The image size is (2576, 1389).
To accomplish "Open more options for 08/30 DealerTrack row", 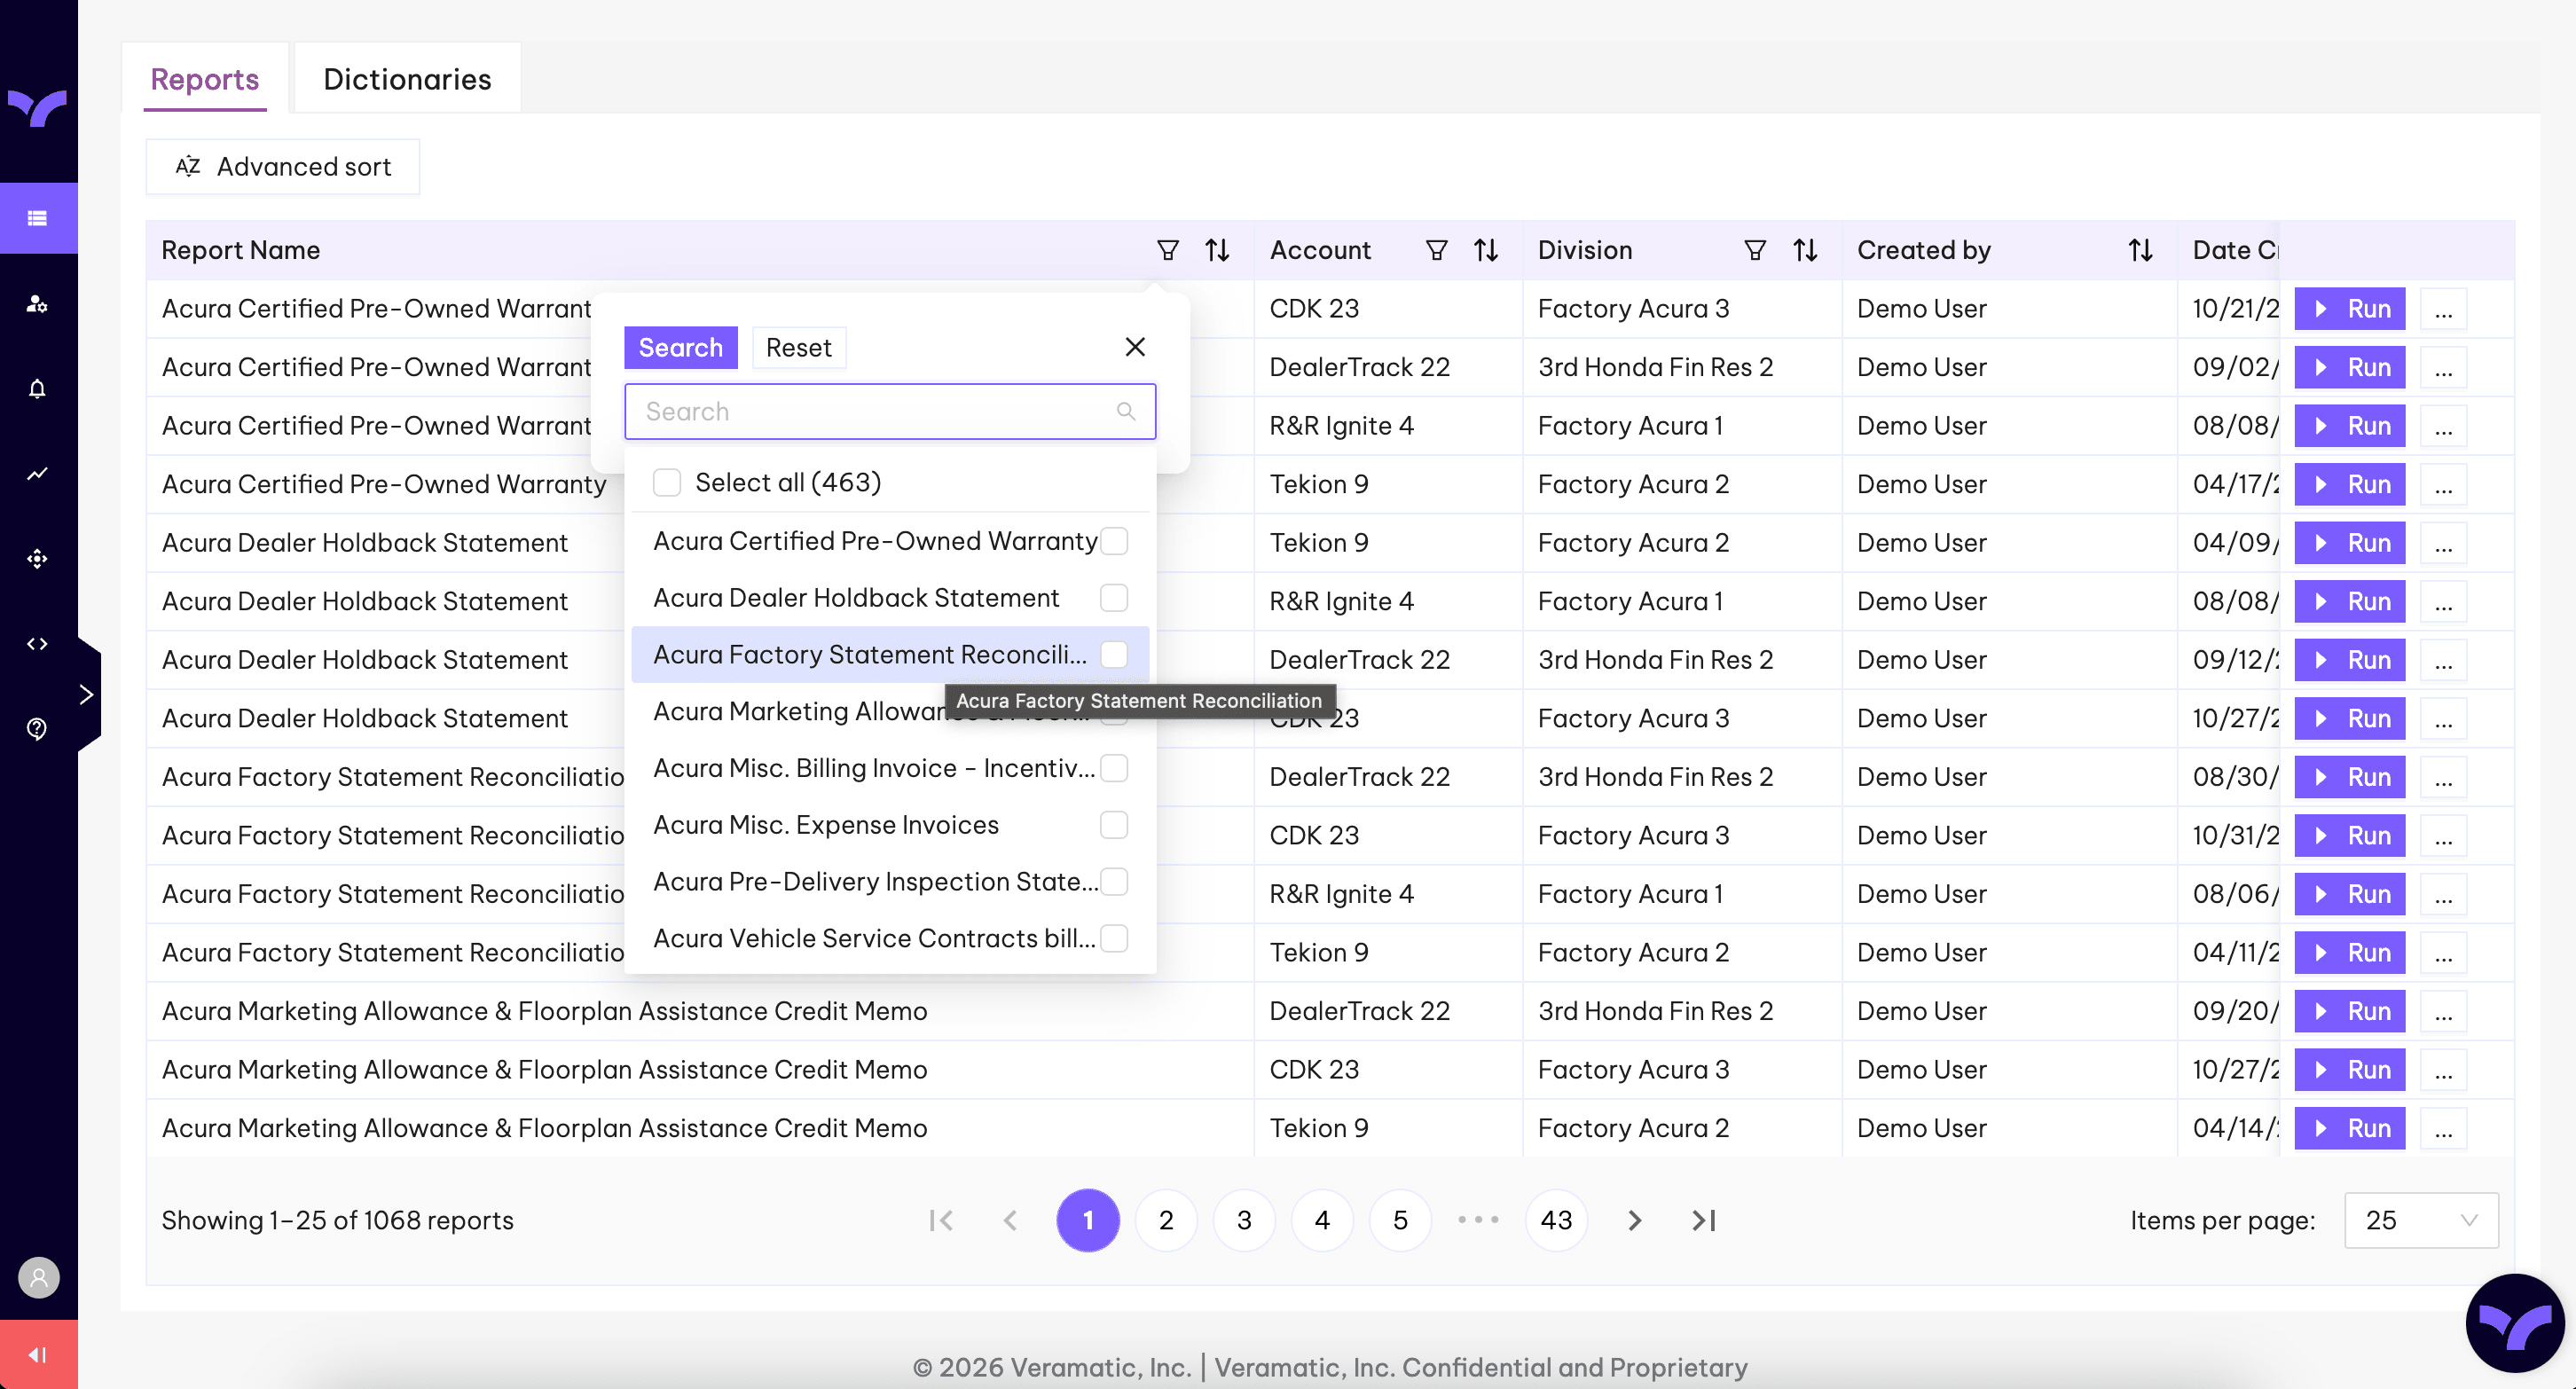I will pos(2443,777).
